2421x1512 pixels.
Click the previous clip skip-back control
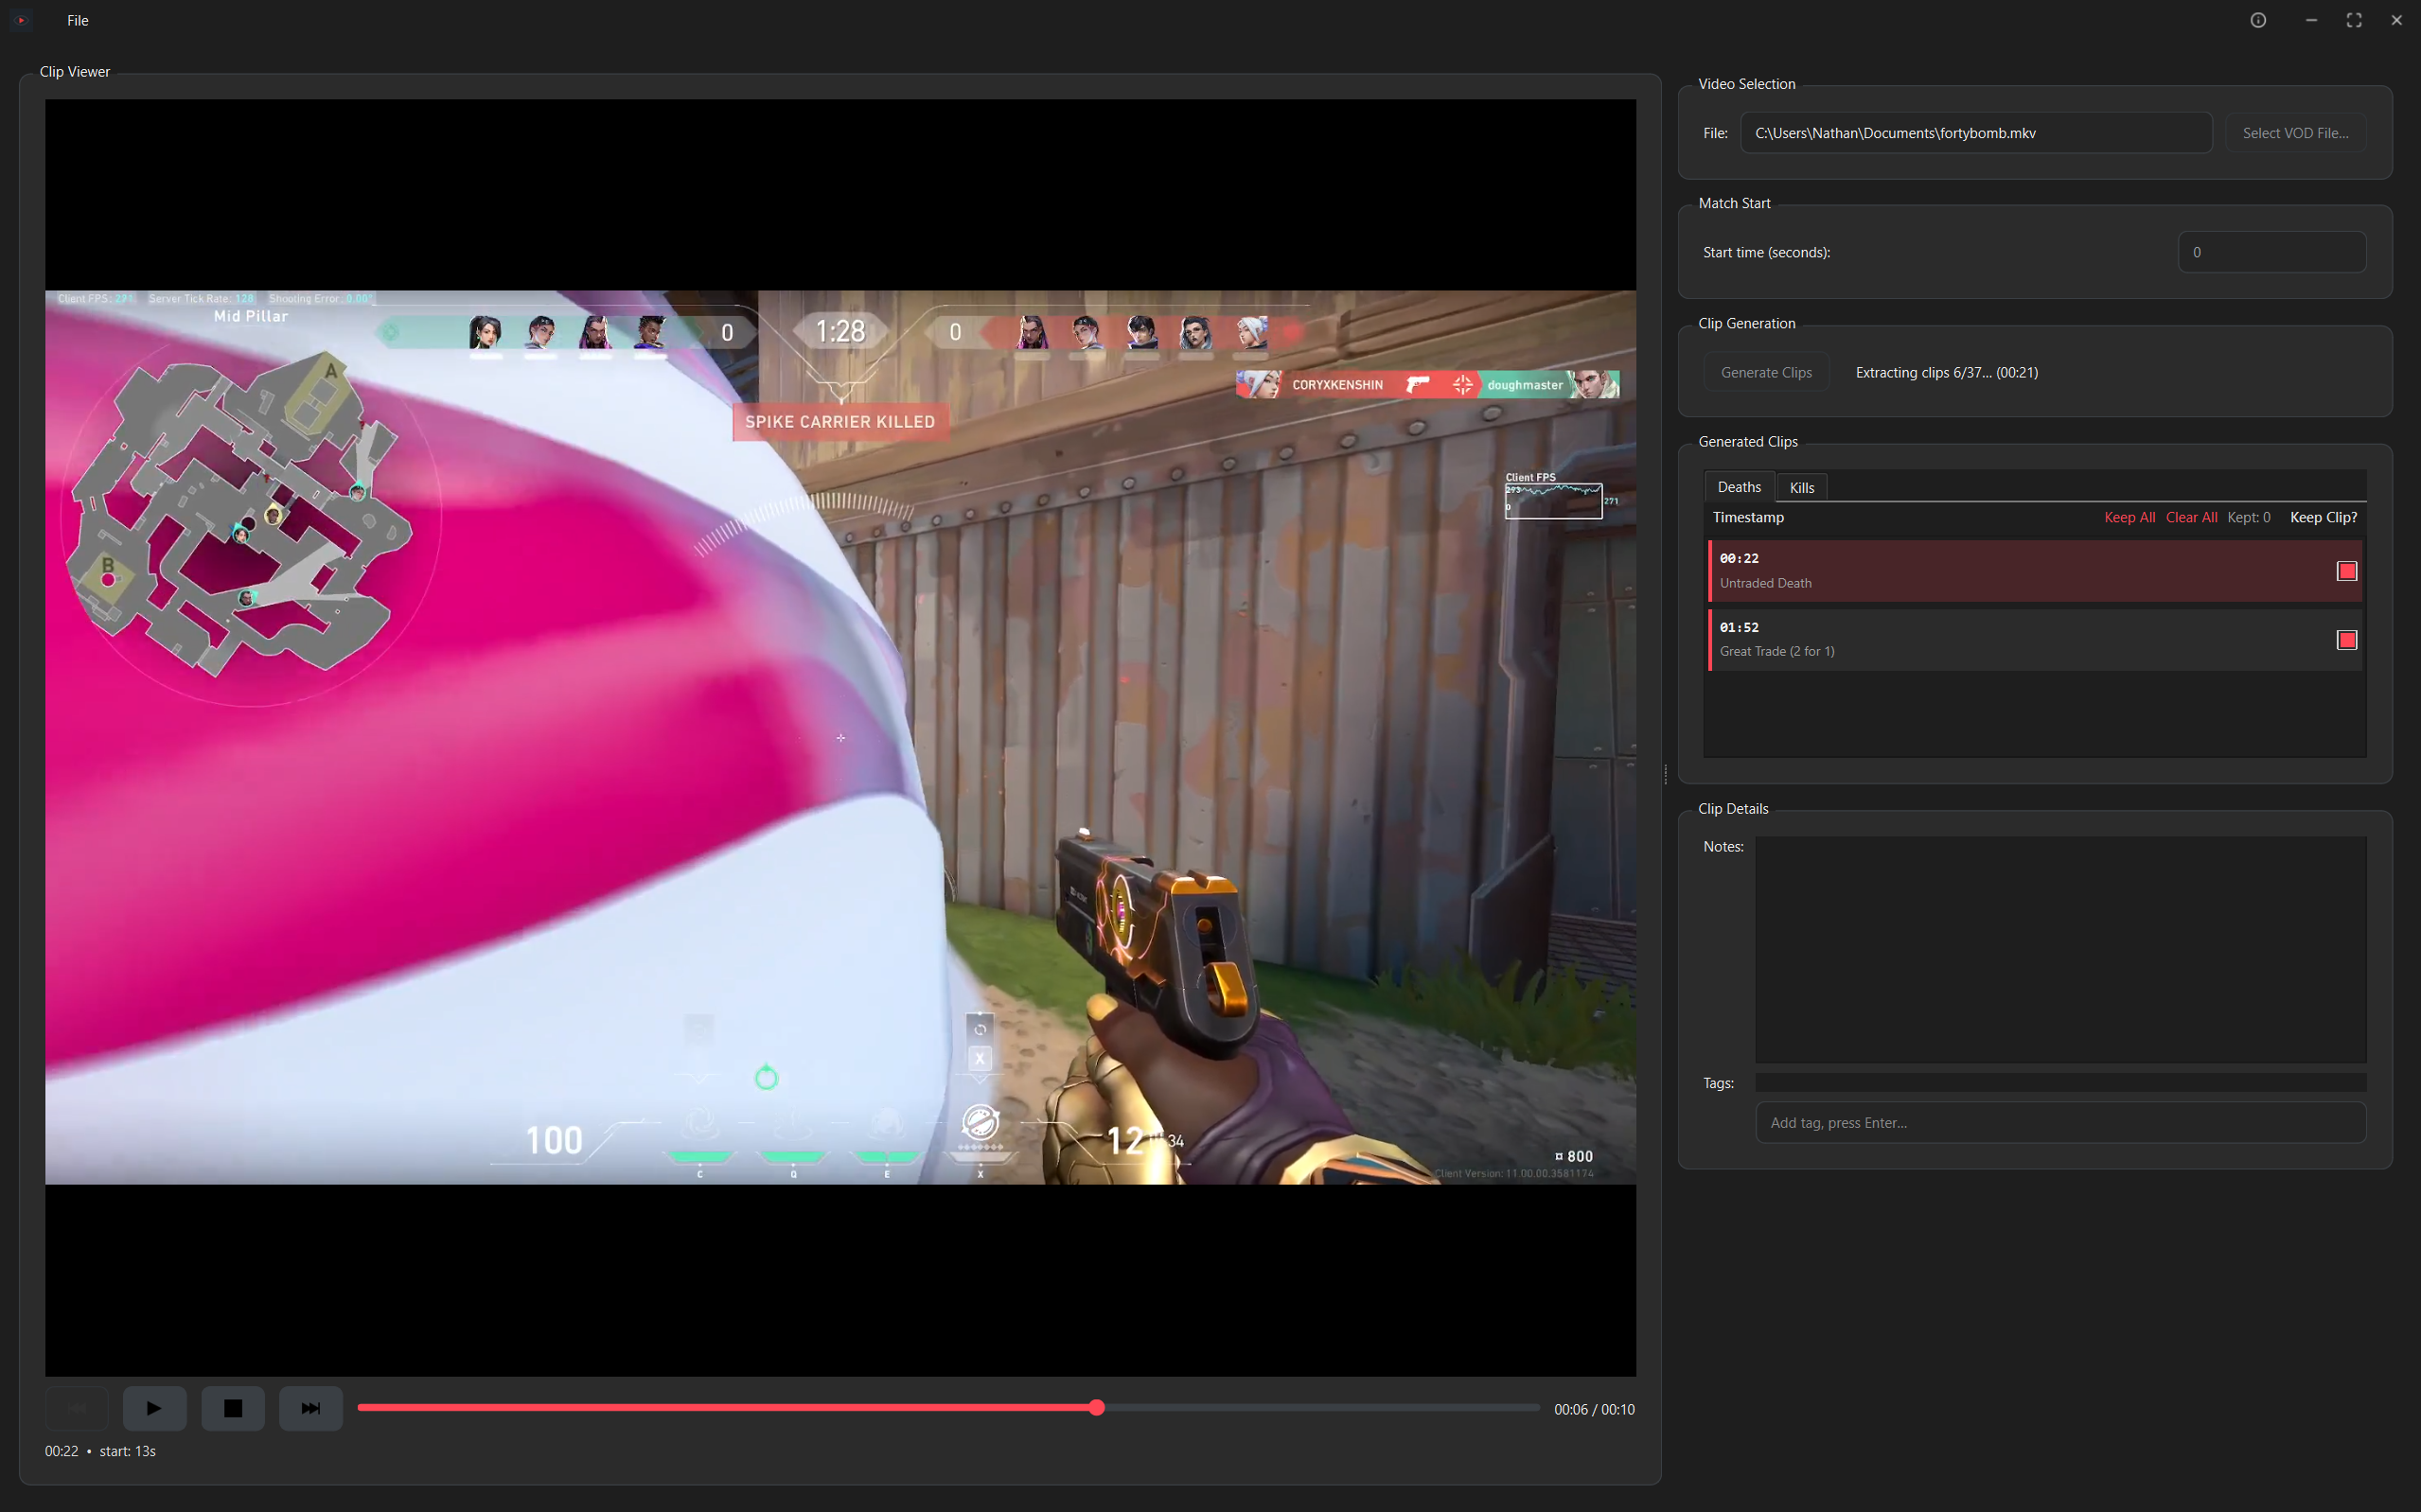(x=77, y=1407)
